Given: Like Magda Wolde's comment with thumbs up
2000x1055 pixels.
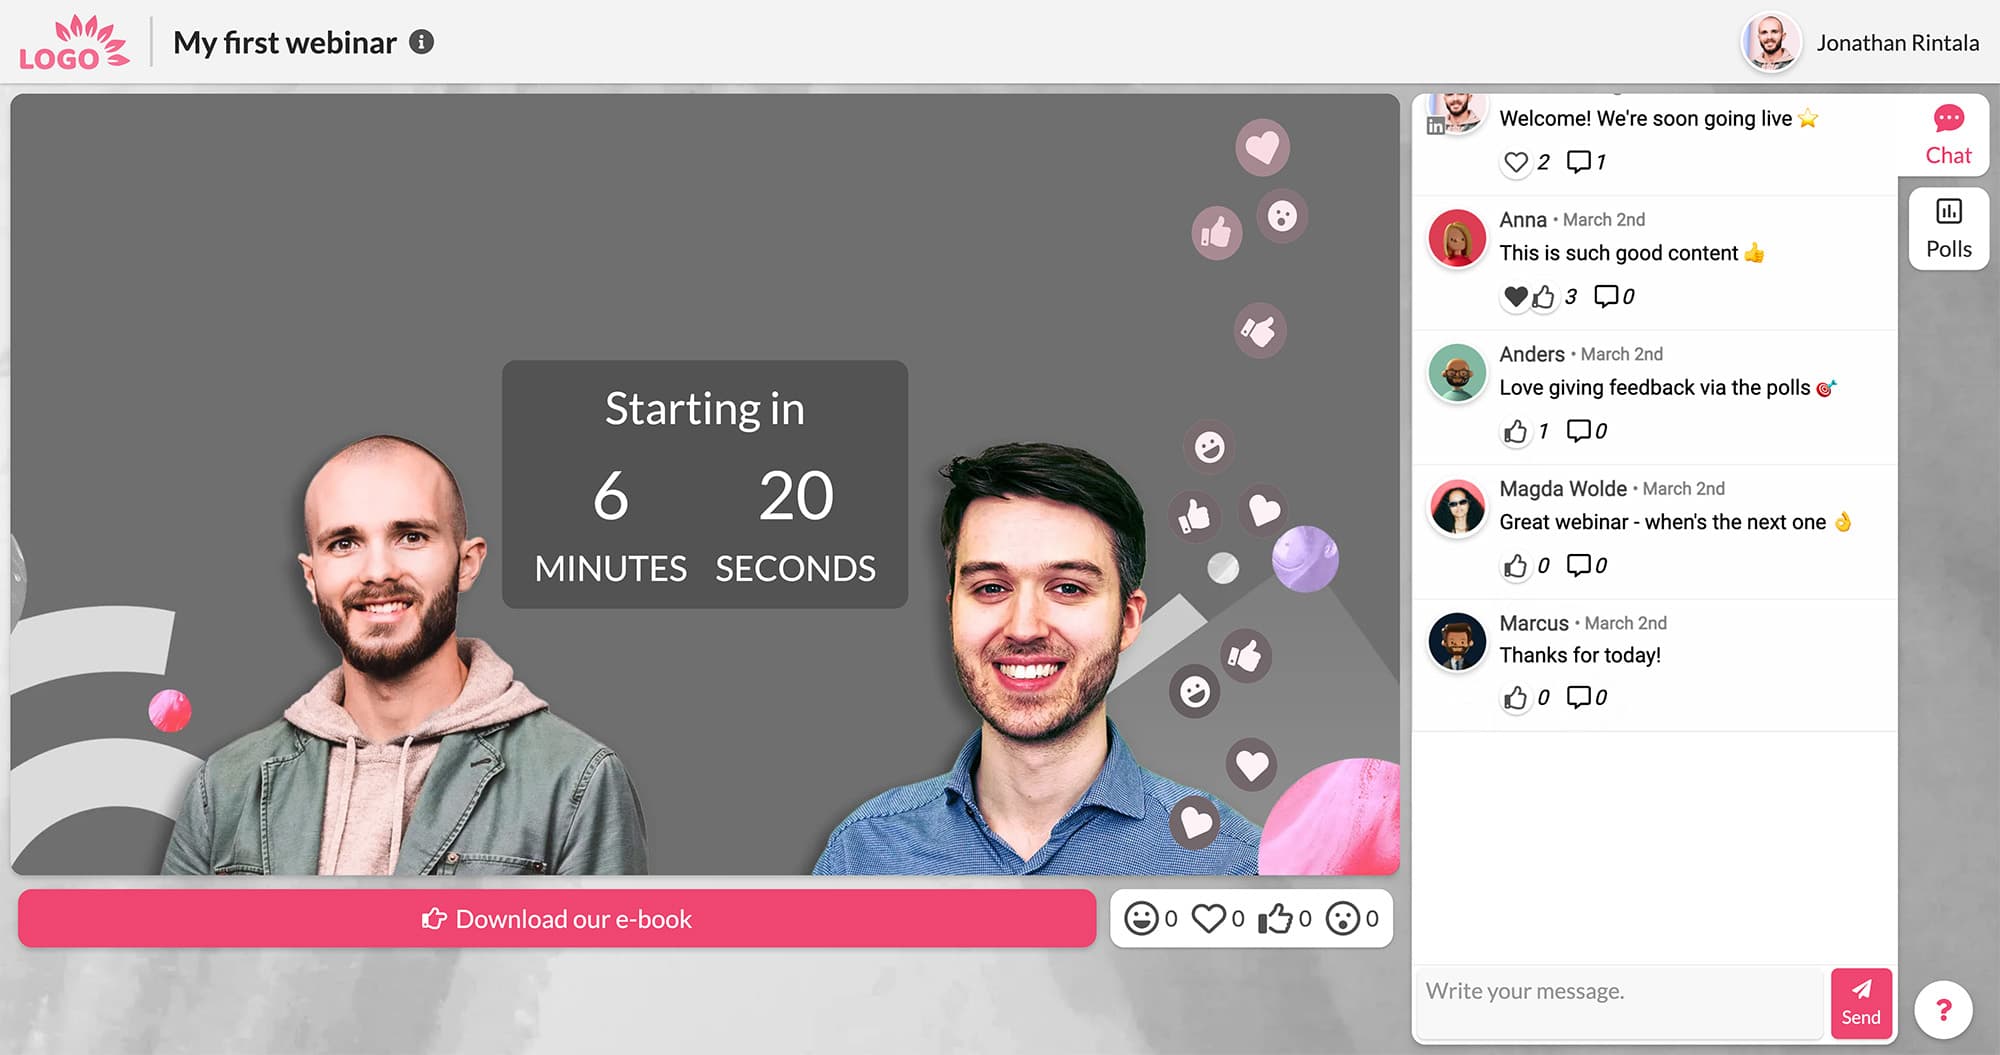Looking at the screenshot, I should tap(1516, 566).
